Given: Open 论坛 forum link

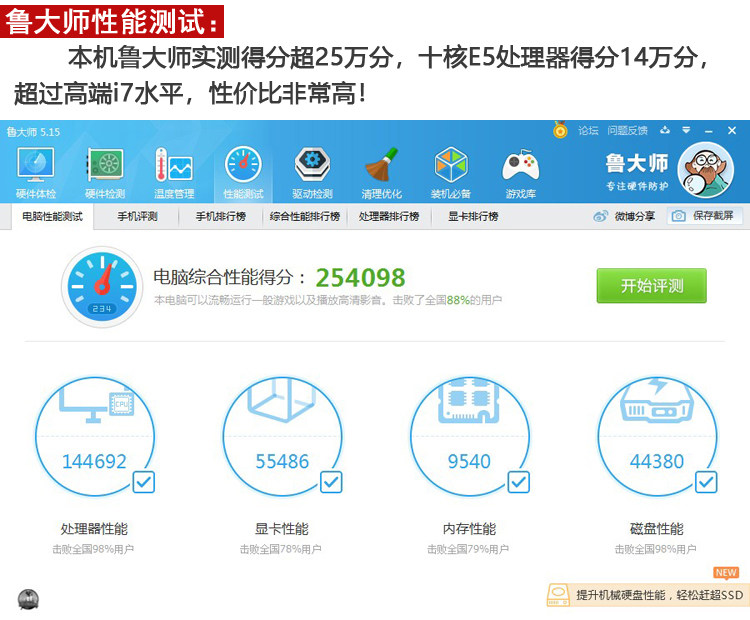Looking at the screenshot, I should pos(588,130).
